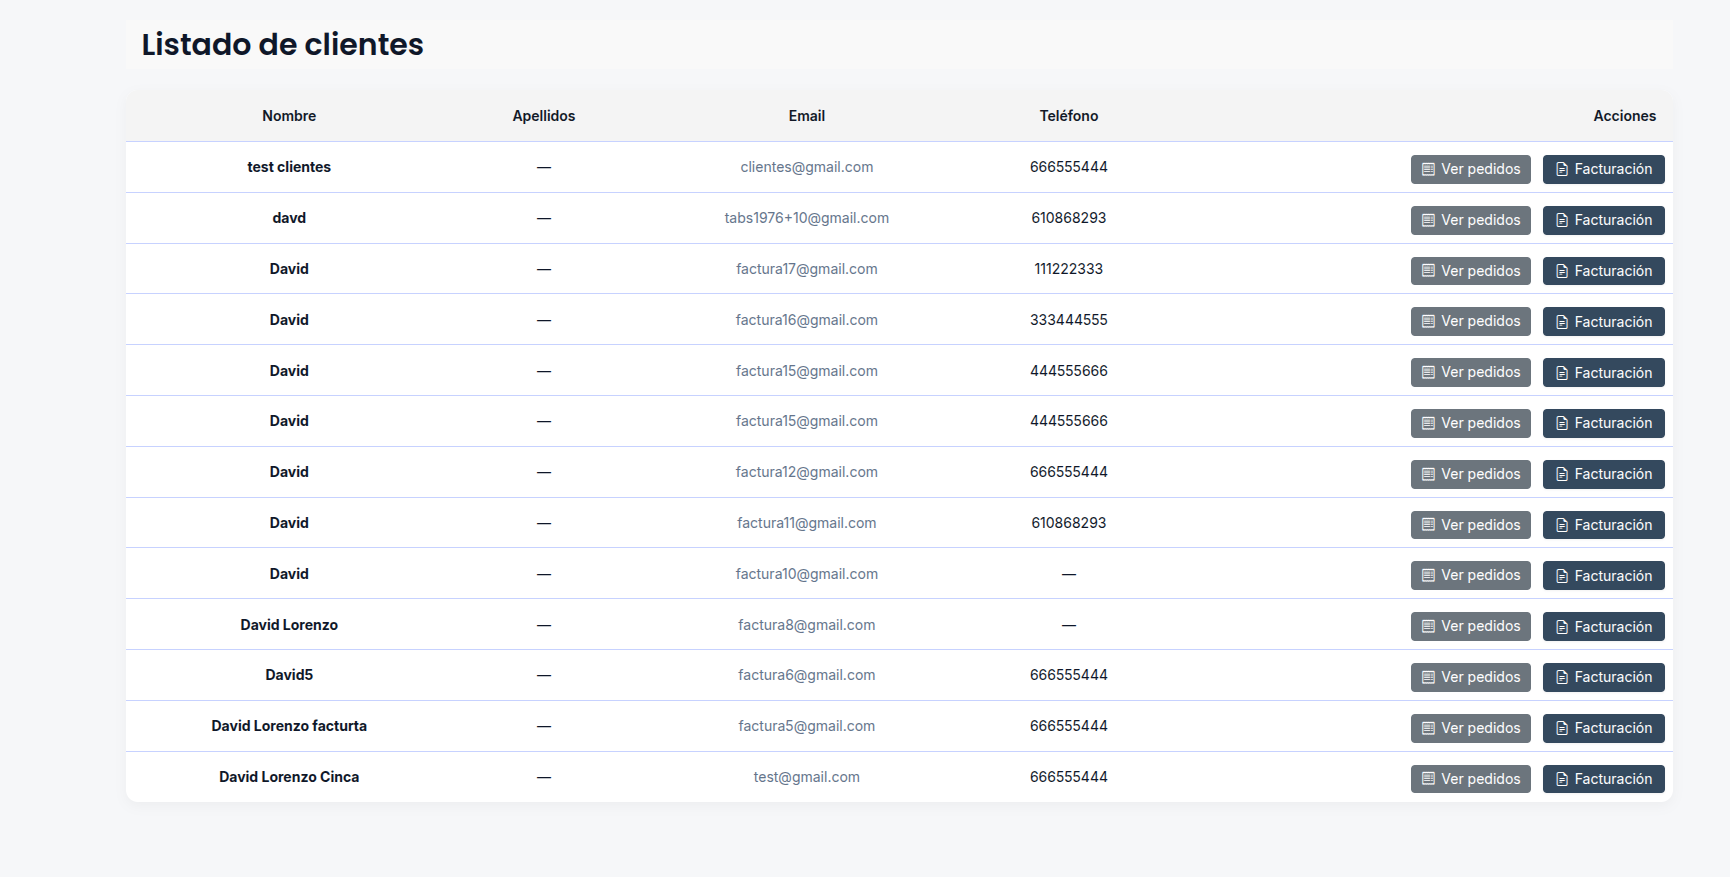The image size is (1730, 877).
Task: Click the list icon for factura17@gmail.com's orders
Action: (x=1428, y=271)
